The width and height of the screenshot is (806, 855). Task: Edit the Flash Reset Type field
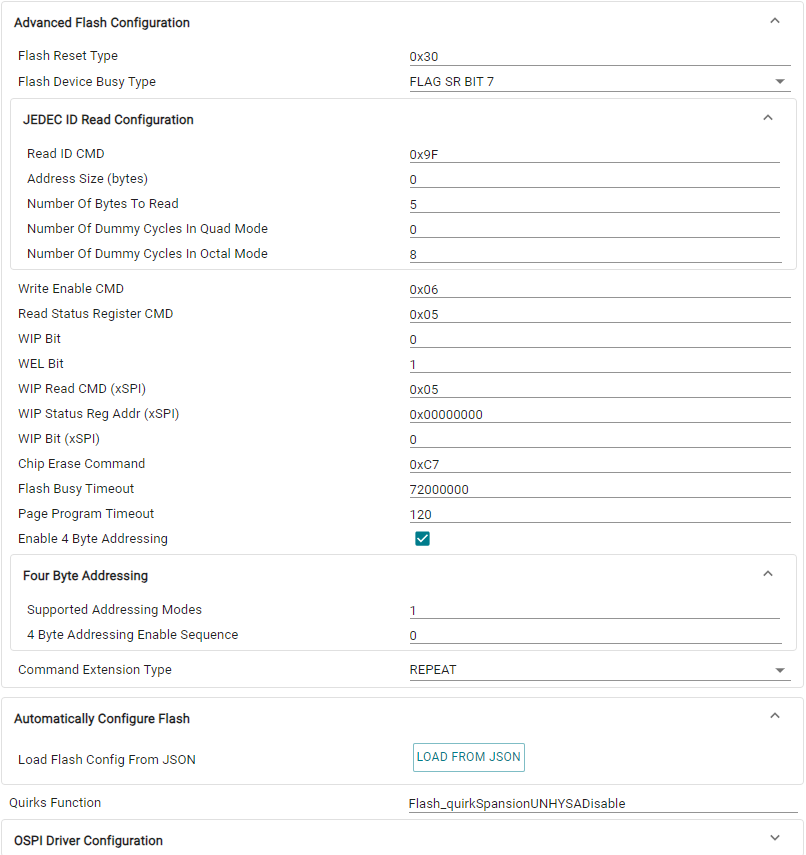[600, 57]
